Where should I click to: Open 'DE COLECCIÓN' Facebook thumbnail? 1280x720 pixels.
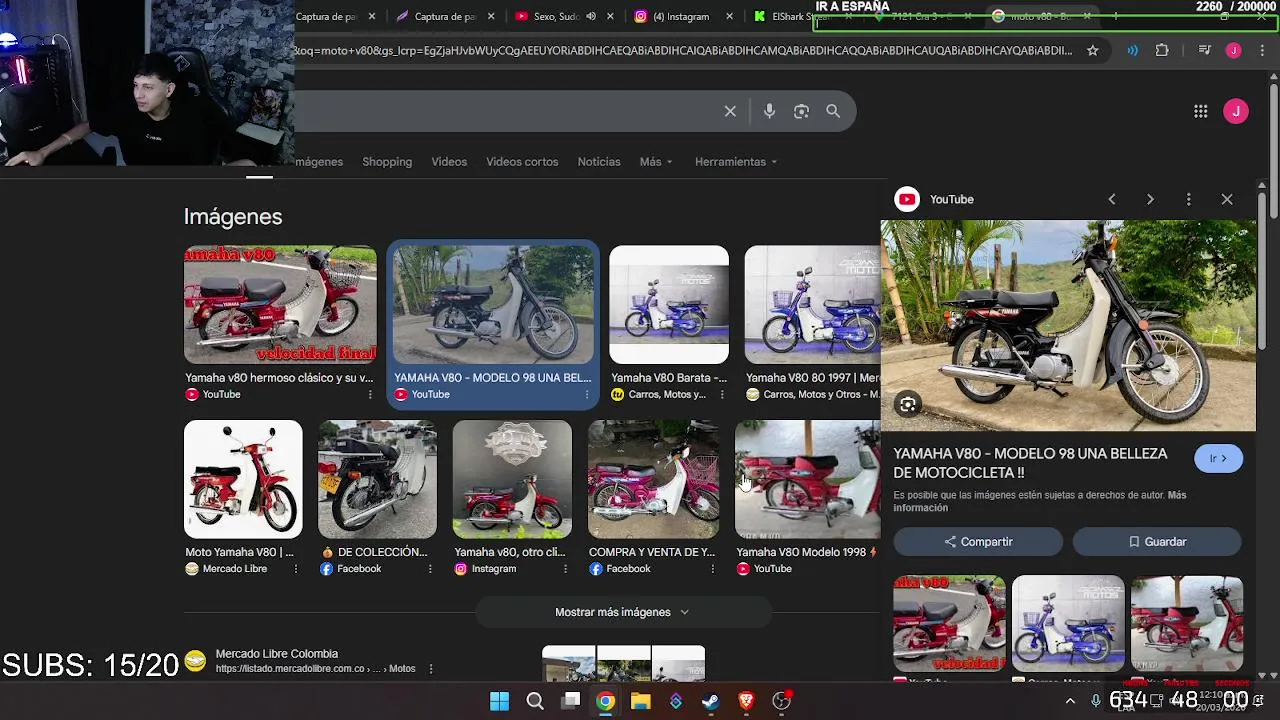(x=377, y=479)
